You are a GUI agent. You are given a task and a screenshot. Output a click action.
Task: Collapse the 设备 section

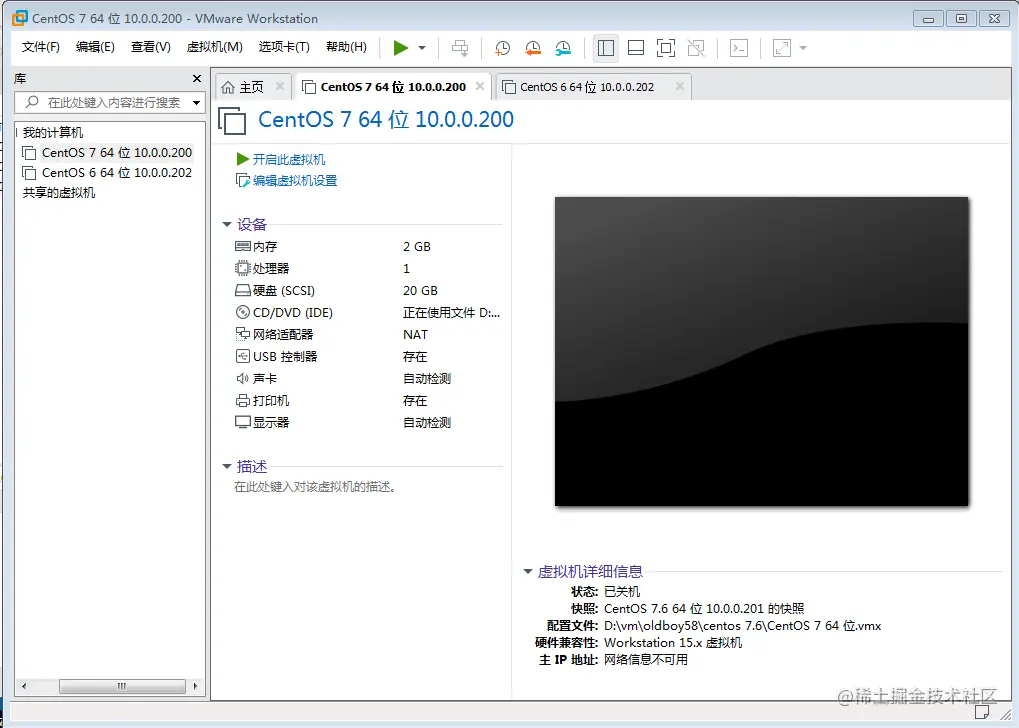coord(227,224)
